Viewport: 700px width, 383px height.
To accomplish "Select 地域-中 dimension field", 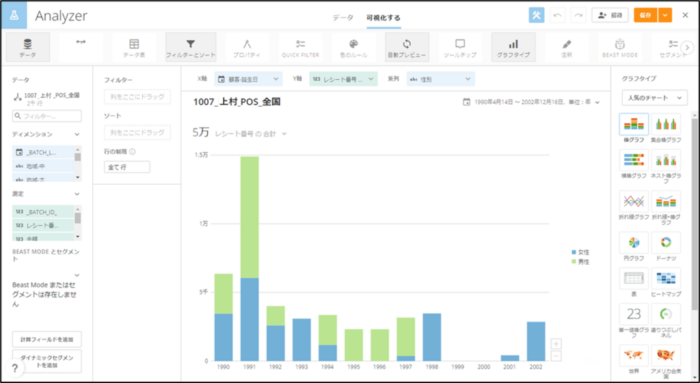I will [43, 166].
